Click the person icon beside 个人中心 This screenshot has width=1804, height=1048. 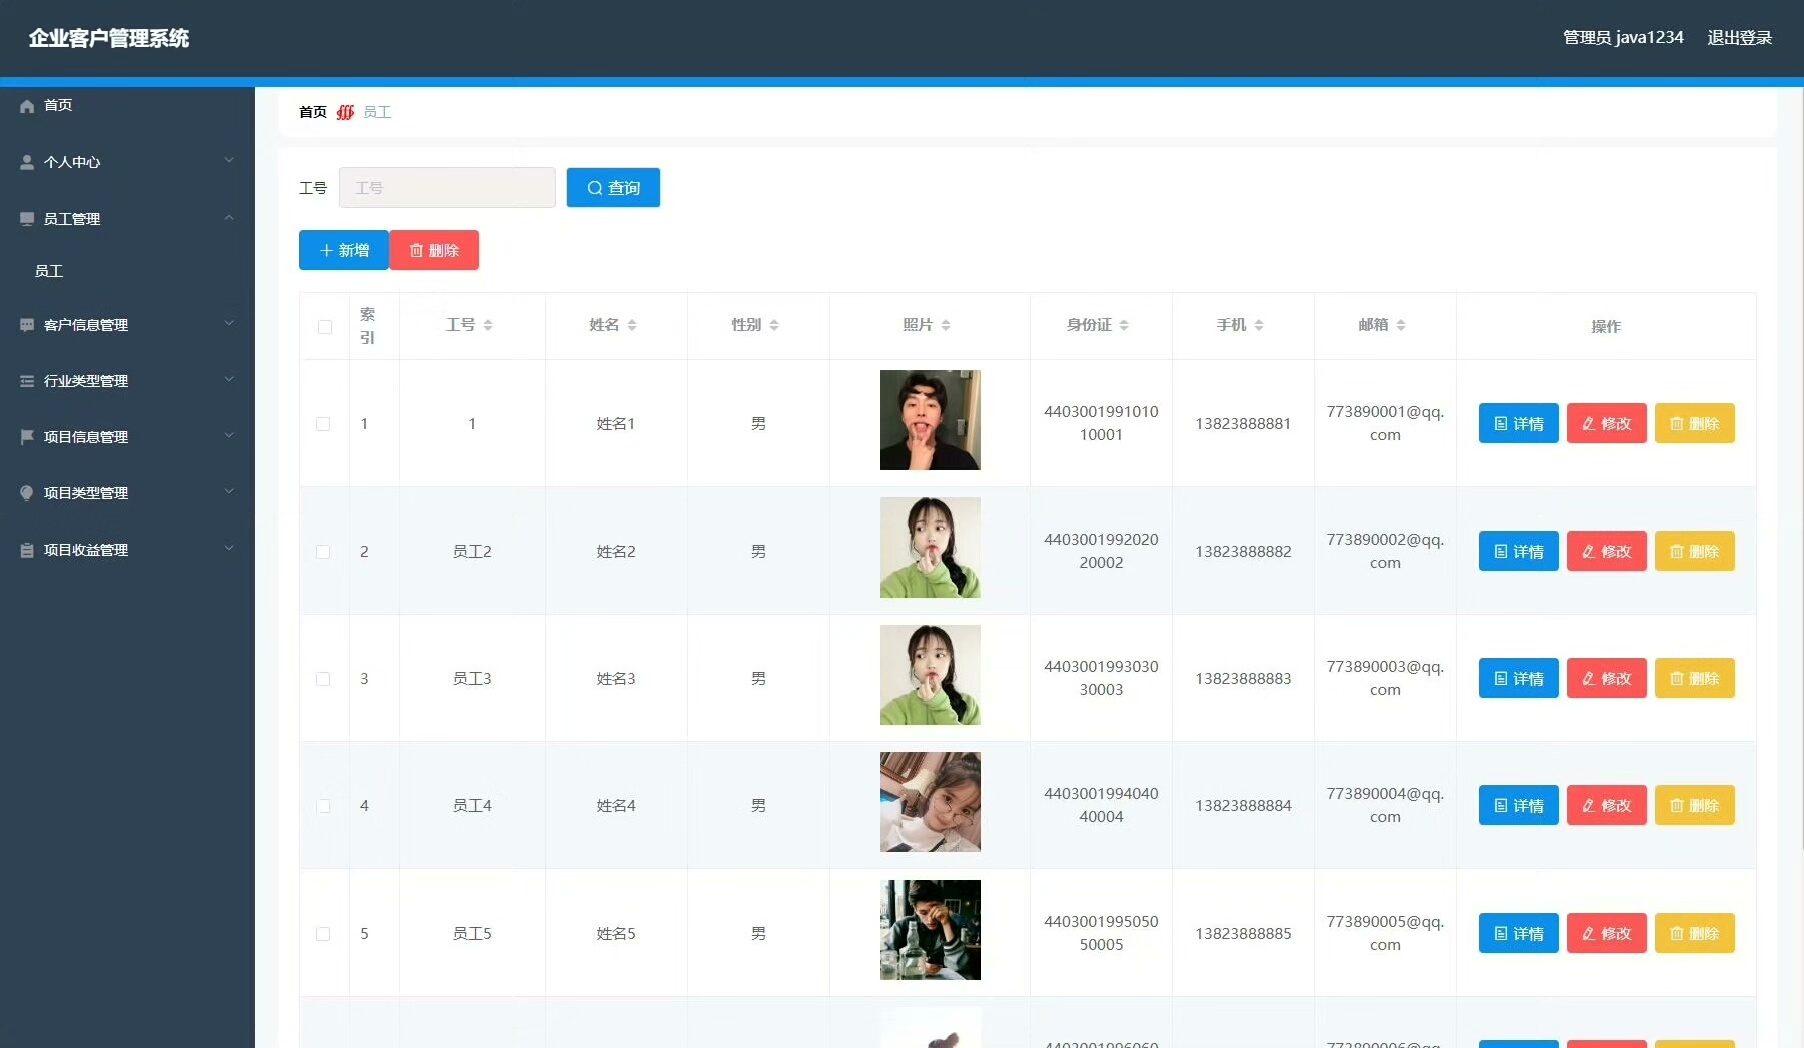coord(27,162)
